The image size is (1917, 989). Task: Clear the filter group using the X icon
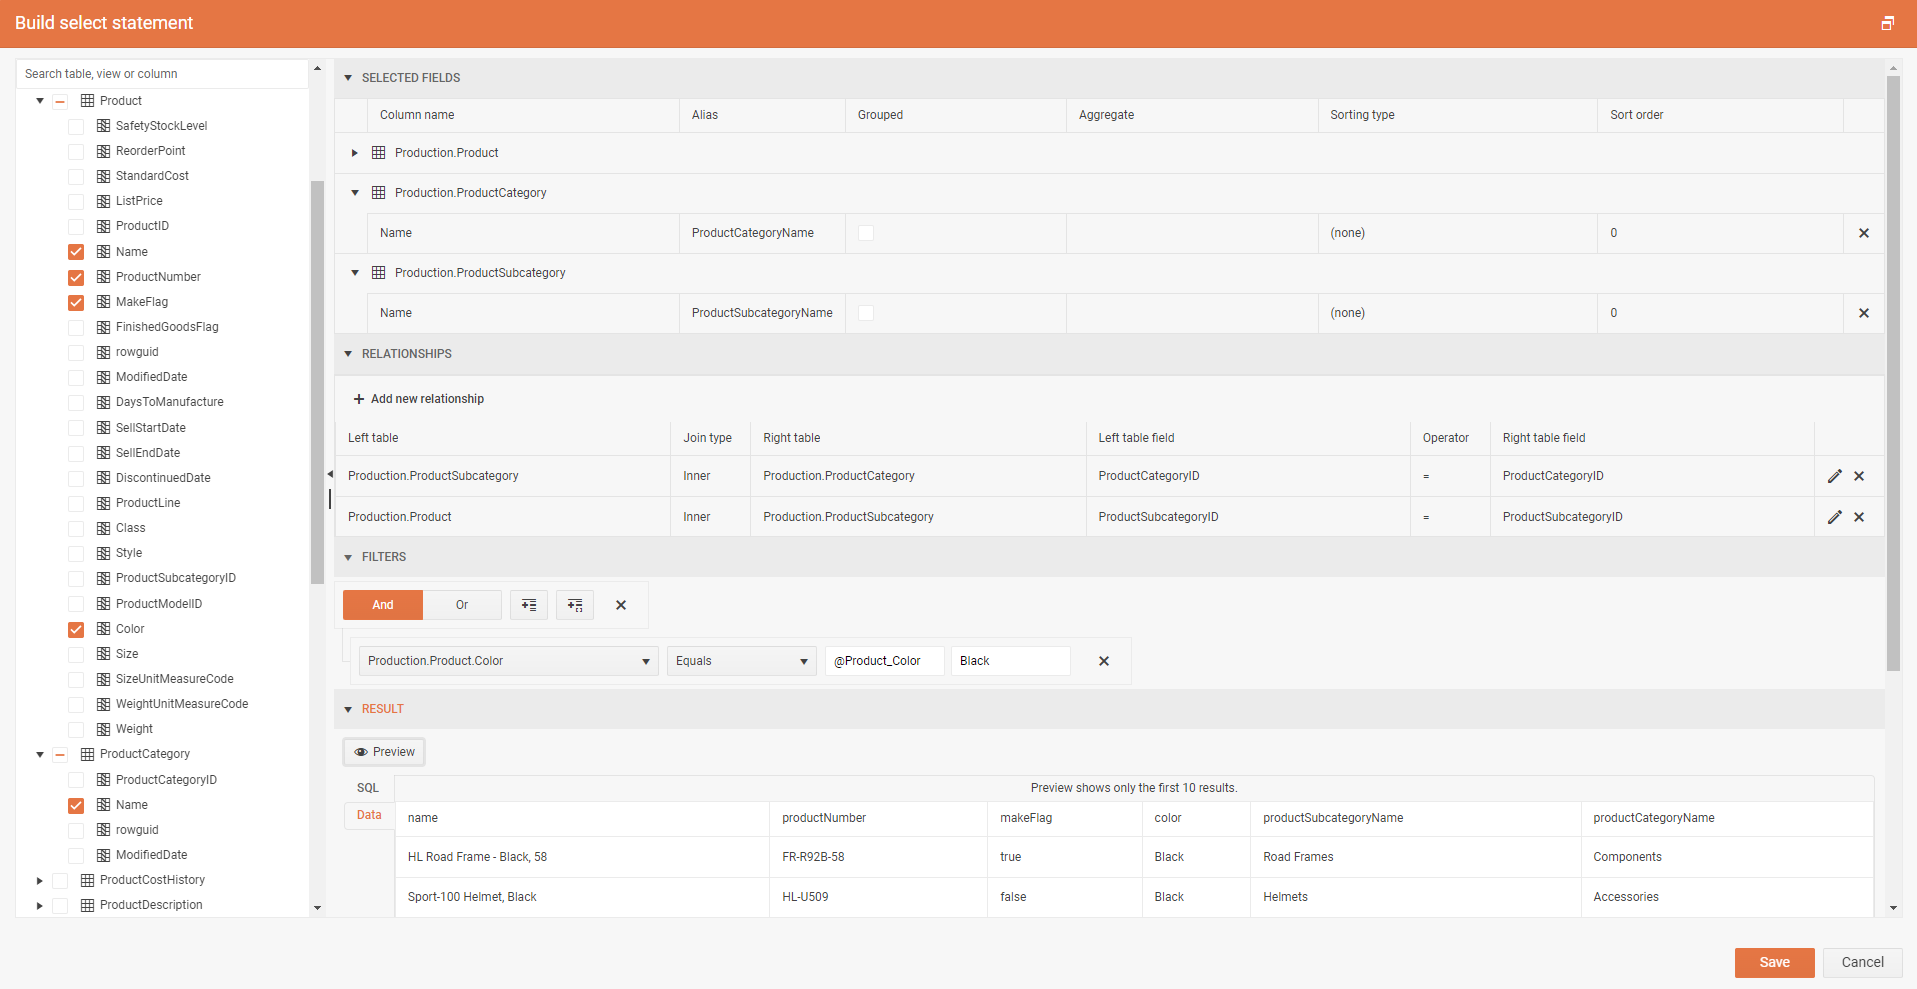pyautogui.click(x=620, y=605)
